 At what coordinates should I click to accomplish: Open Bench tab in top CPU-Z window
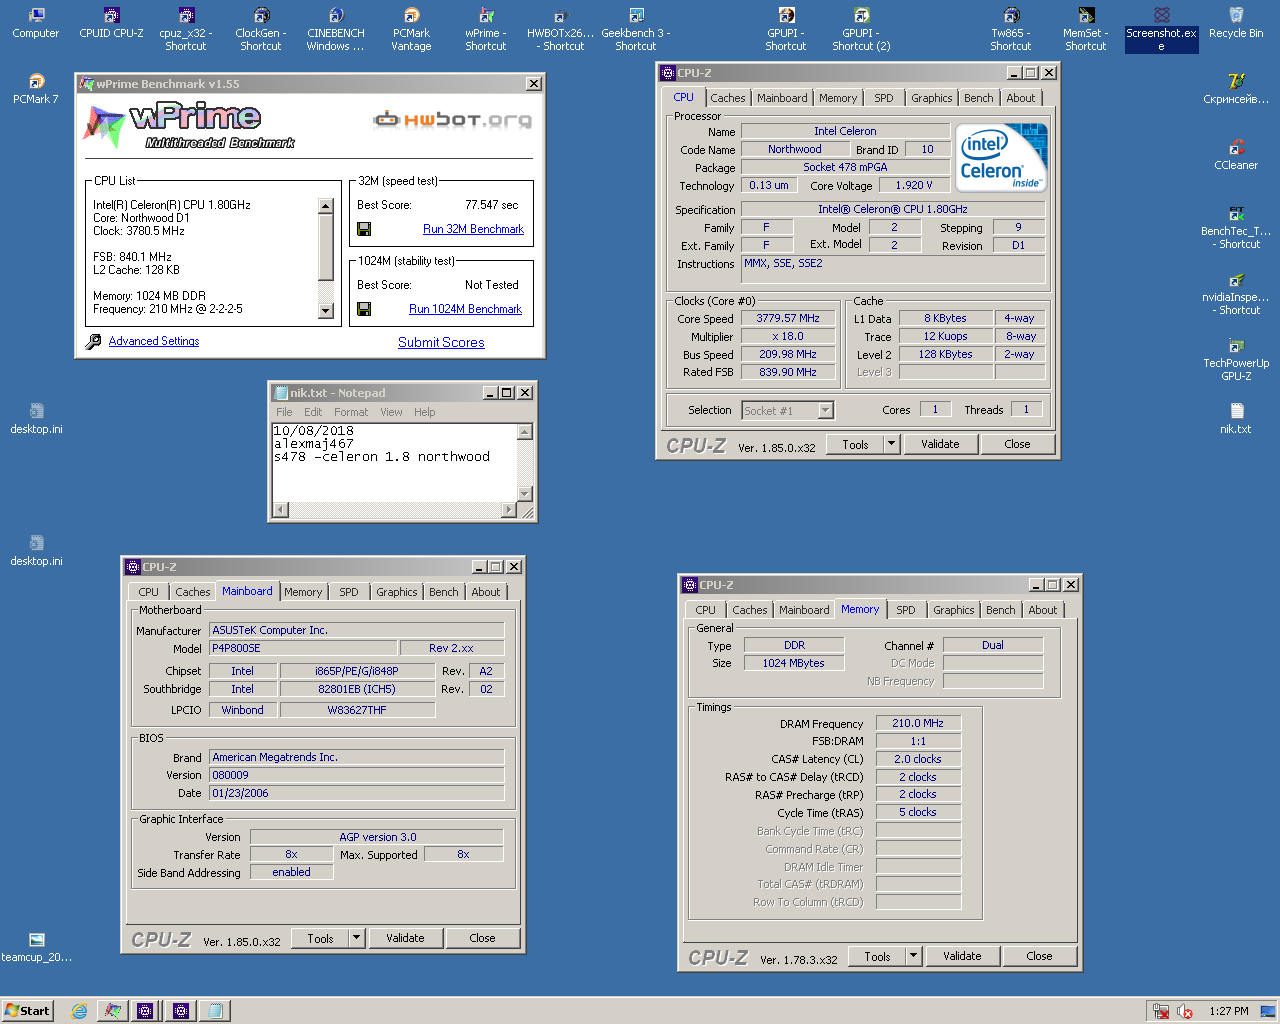pos(979,98)
